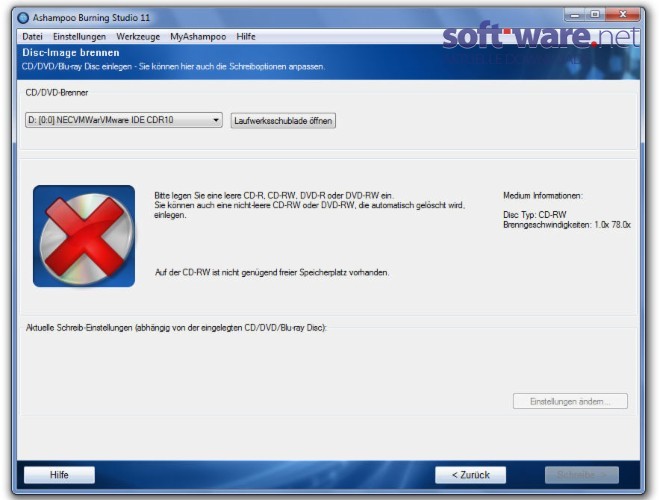
Task: Click the Hilfe button at bottom
Action: coord(59,475)
